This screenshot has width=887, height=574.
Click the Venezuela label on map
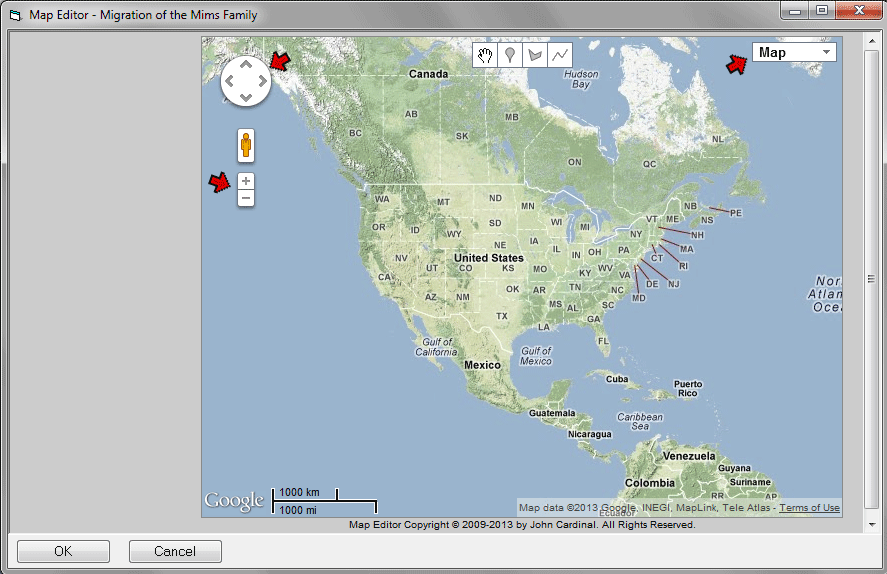(x=689, y=456)
